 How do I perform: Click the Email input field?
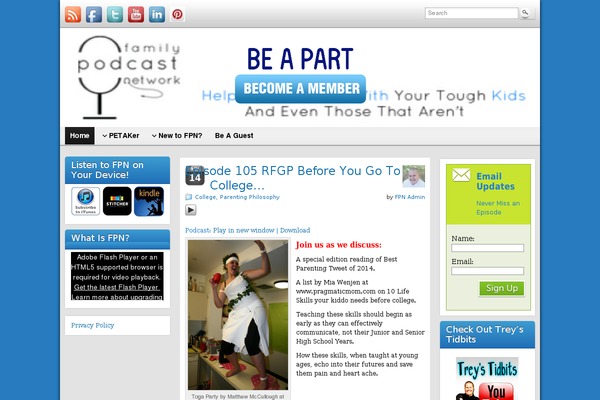pyautogui.click(x=488, y=271)
